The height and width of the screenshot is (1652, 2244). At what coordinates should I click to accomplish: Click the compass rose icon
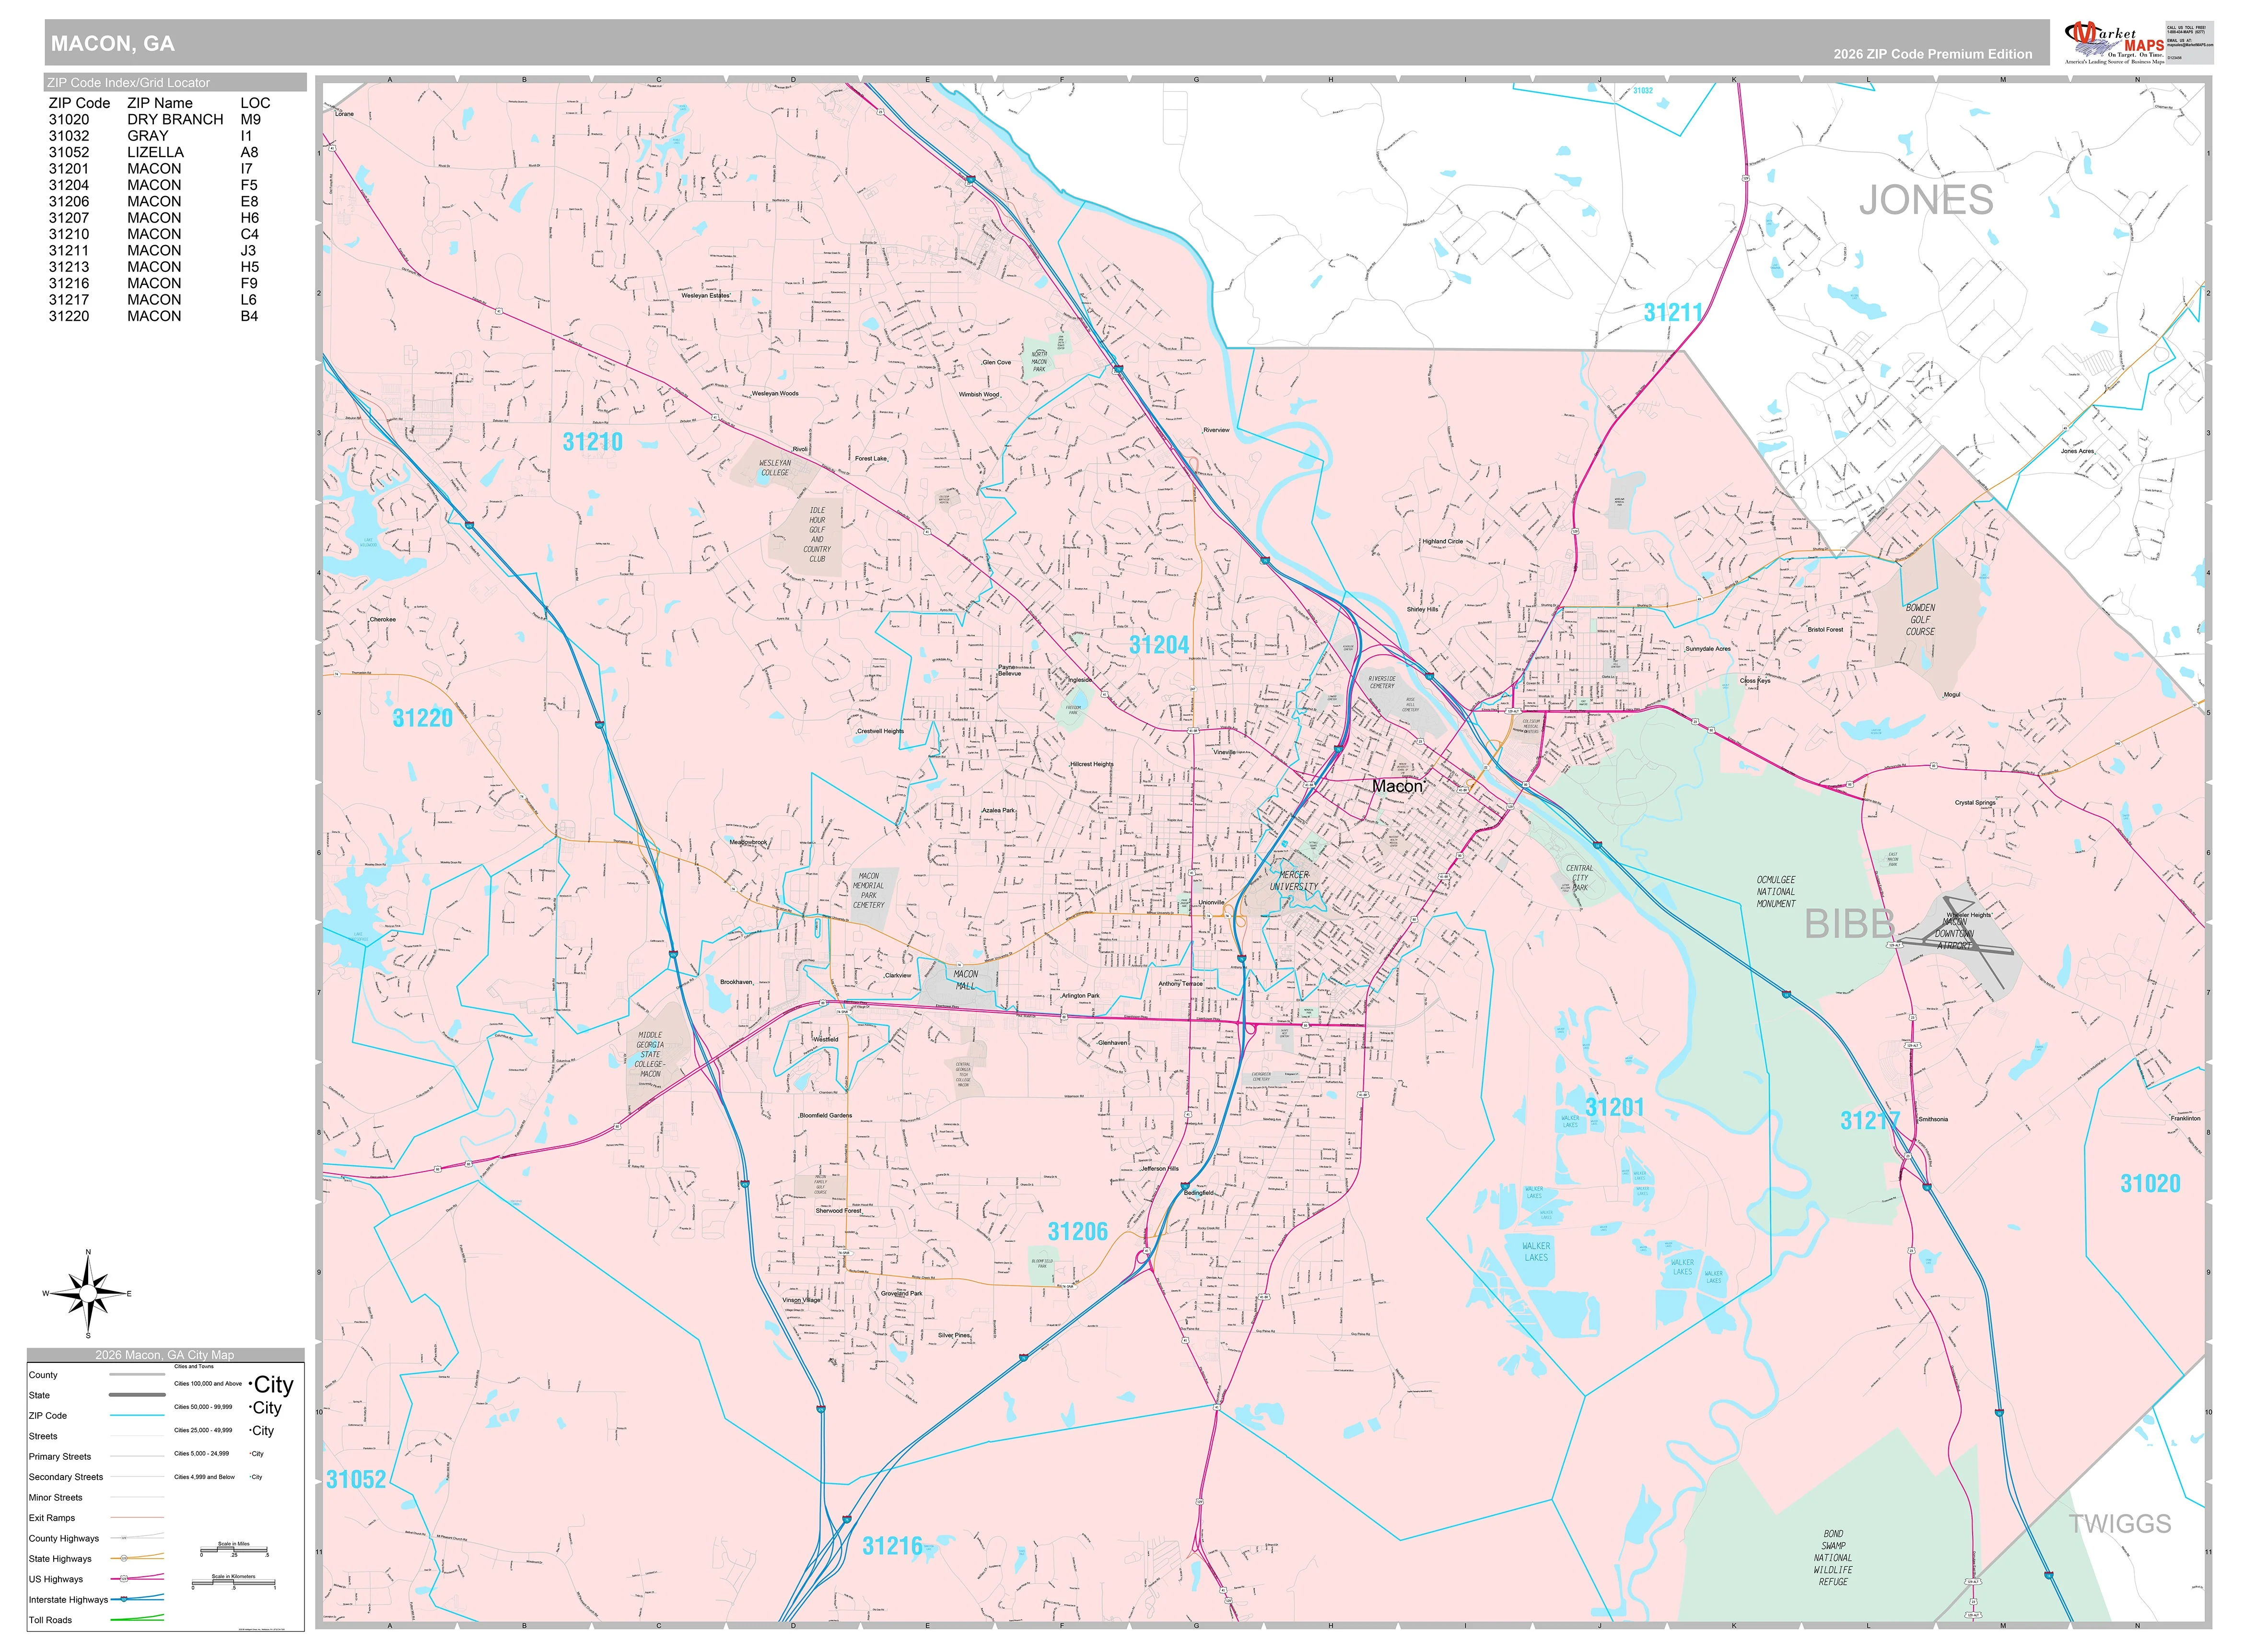click(88, 1294)
